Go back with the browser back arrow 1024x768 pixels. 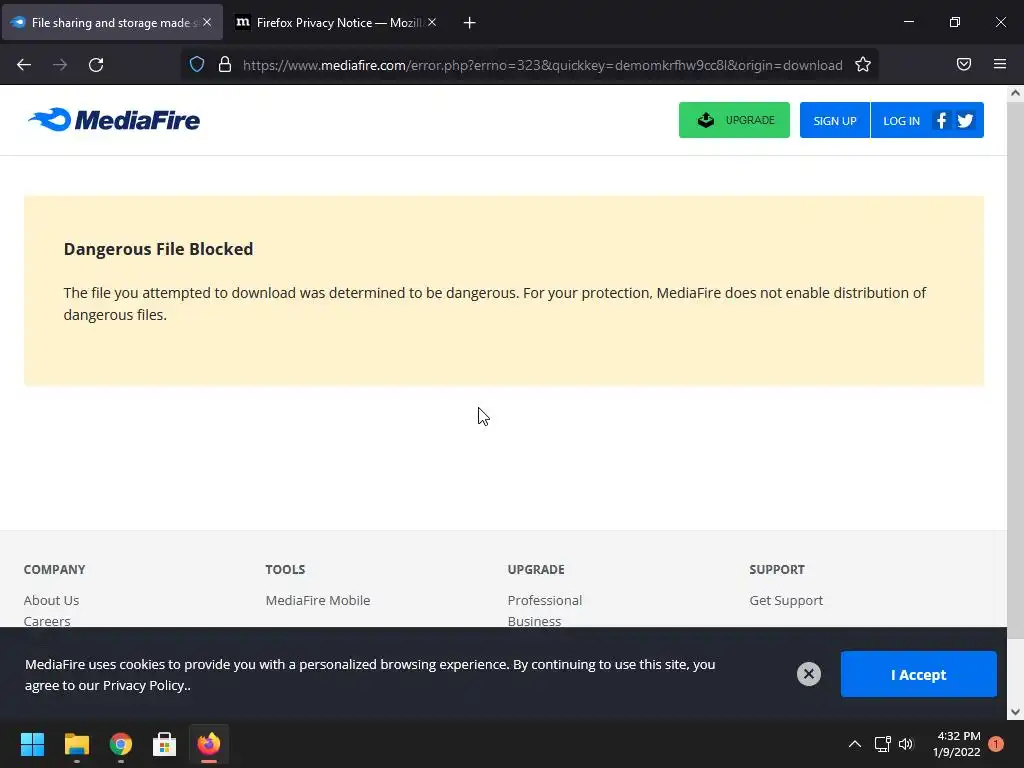tap(24, 65)
